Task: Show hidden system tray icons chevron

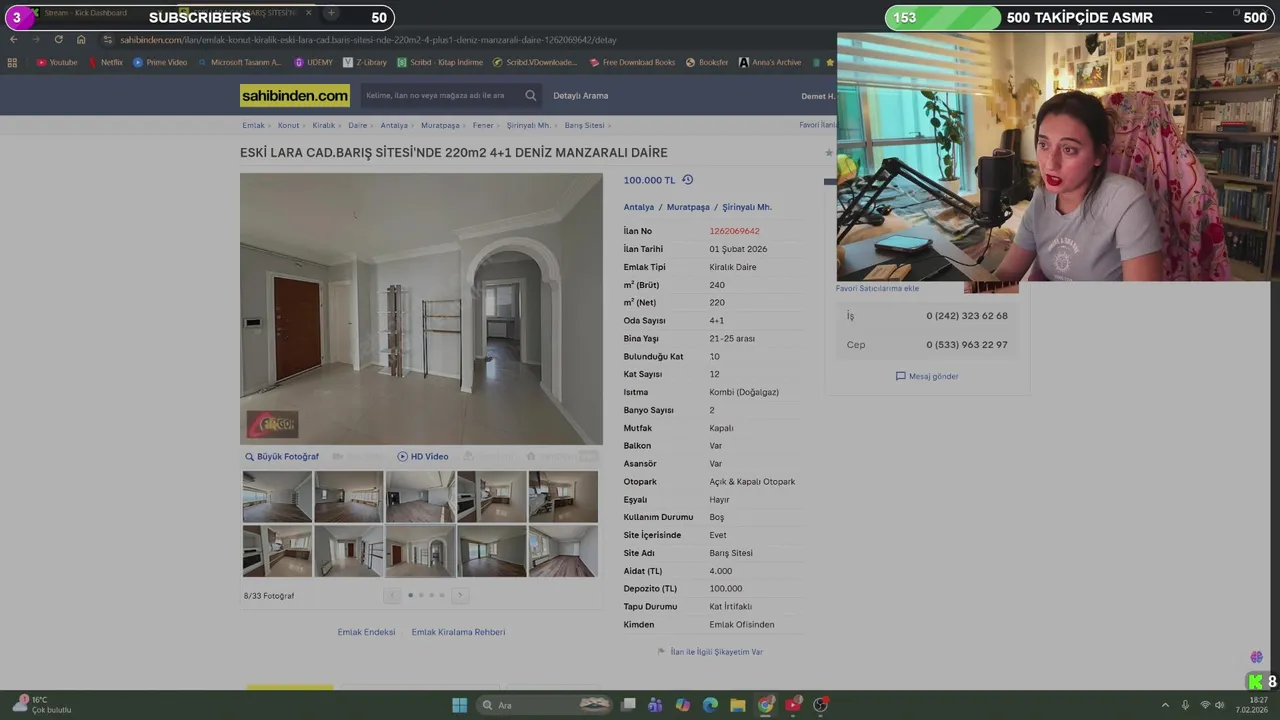Action: [x=1165, y=705]
